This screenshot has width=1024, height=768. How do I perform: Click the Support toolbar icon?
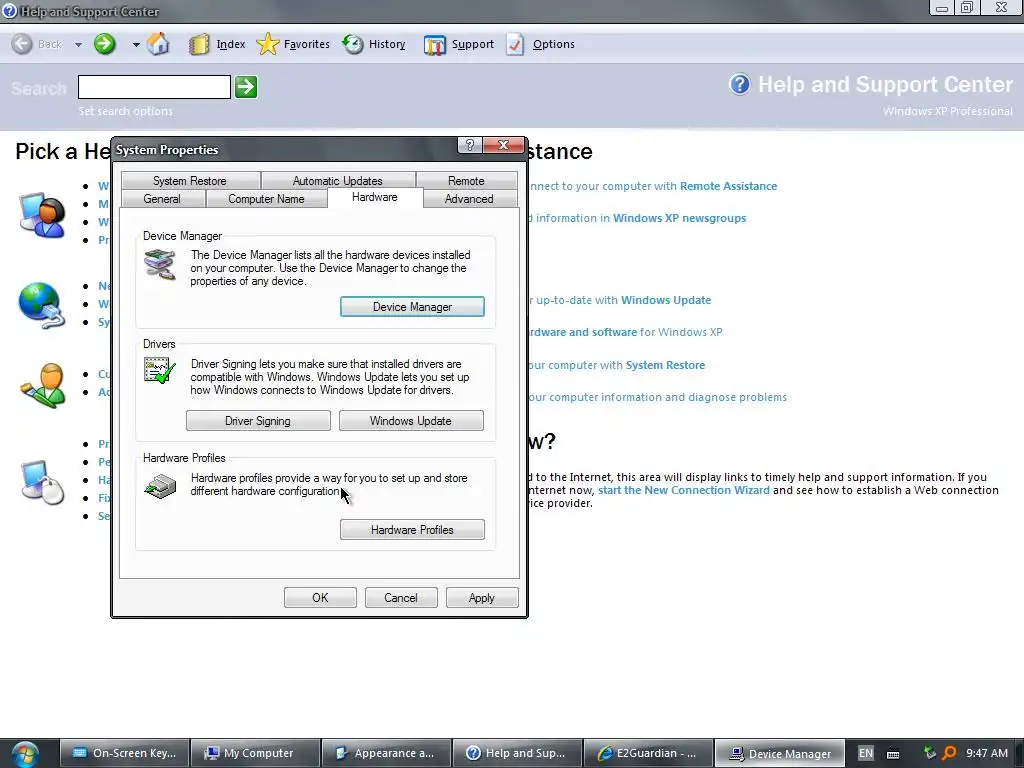pyautogui.click(x=434, y=44)
